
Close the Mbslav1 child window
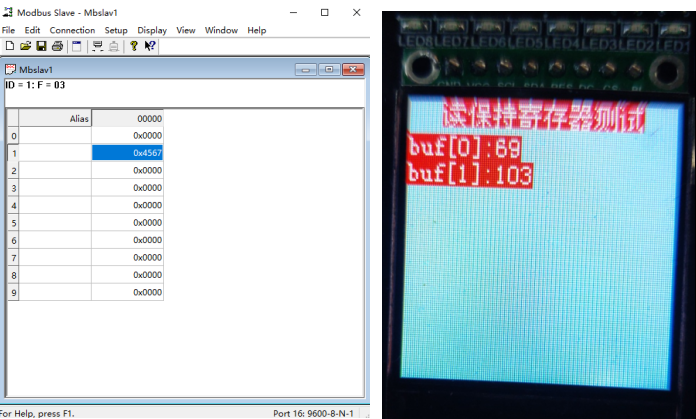[353, 69]
